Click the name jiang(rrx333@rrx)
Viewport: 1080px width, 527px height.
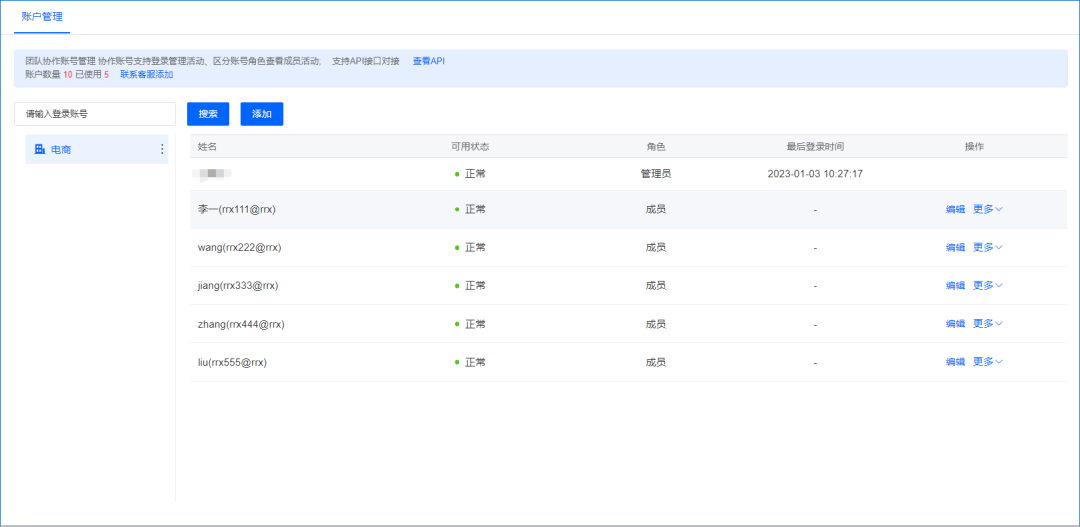238,285
